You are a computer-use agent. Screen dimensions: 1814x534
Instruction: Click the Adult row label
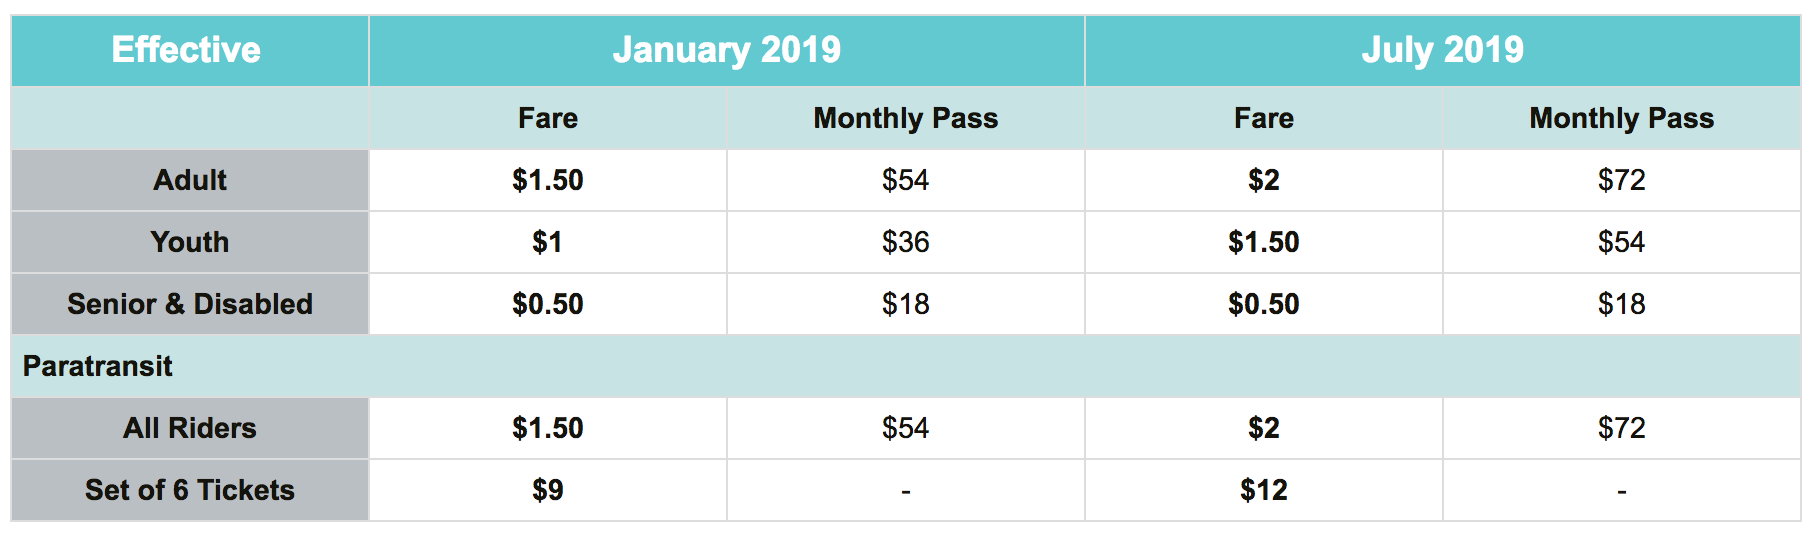pos(190,180)
